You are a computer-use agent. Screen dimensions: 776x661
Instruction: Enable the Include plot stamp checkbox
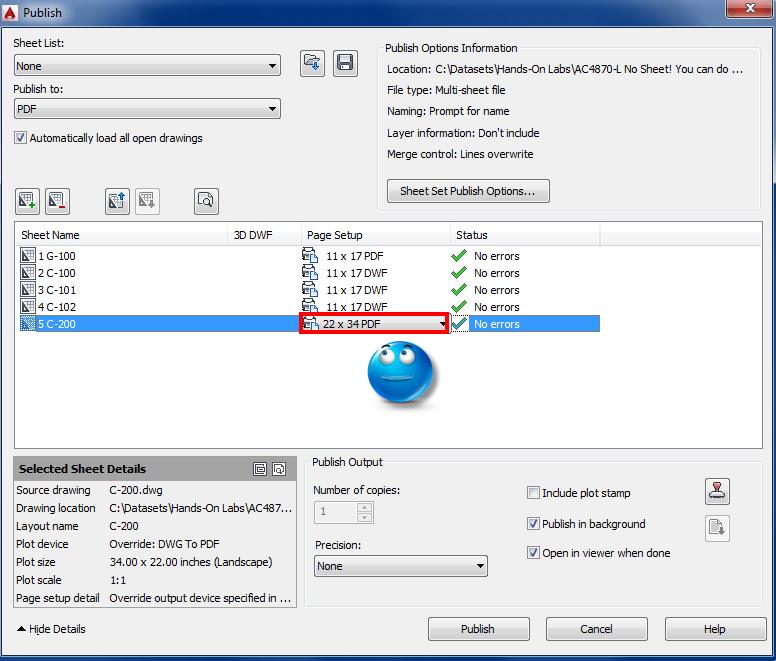click(534, 493)
